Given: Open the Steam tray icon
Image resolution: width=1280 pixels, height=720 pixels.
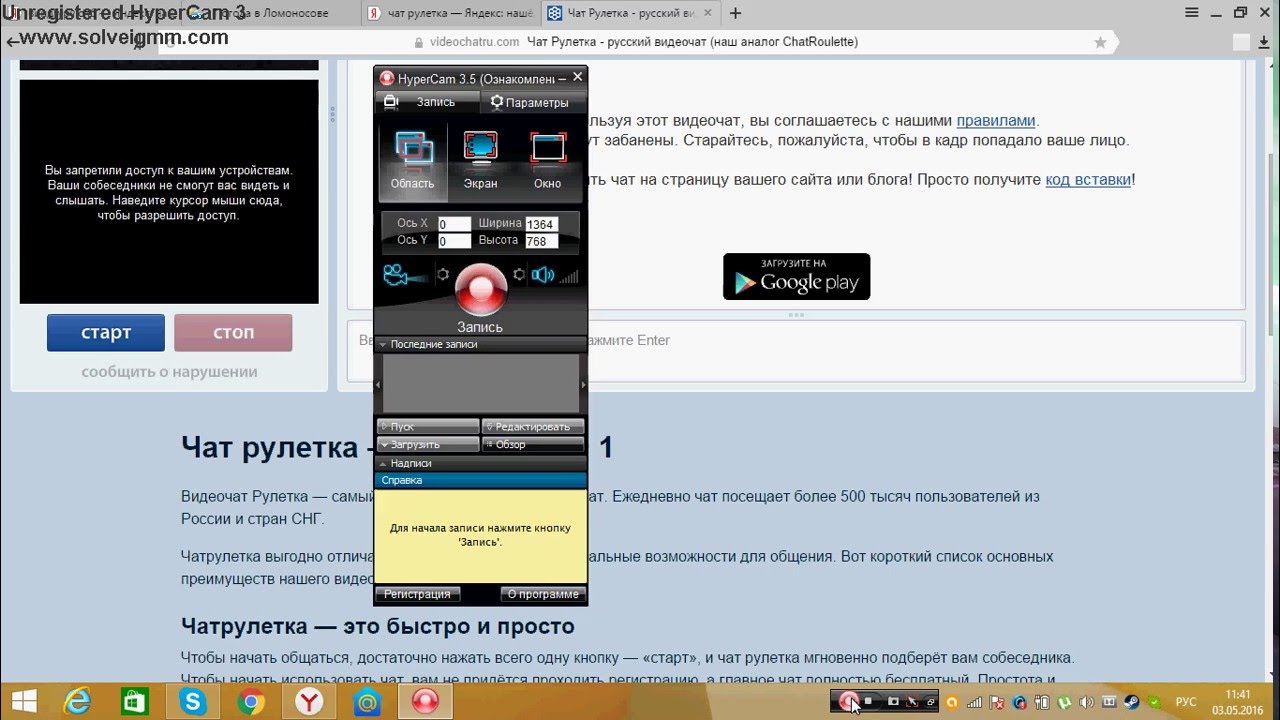Looking at the screenshot, I should 1133,703.
